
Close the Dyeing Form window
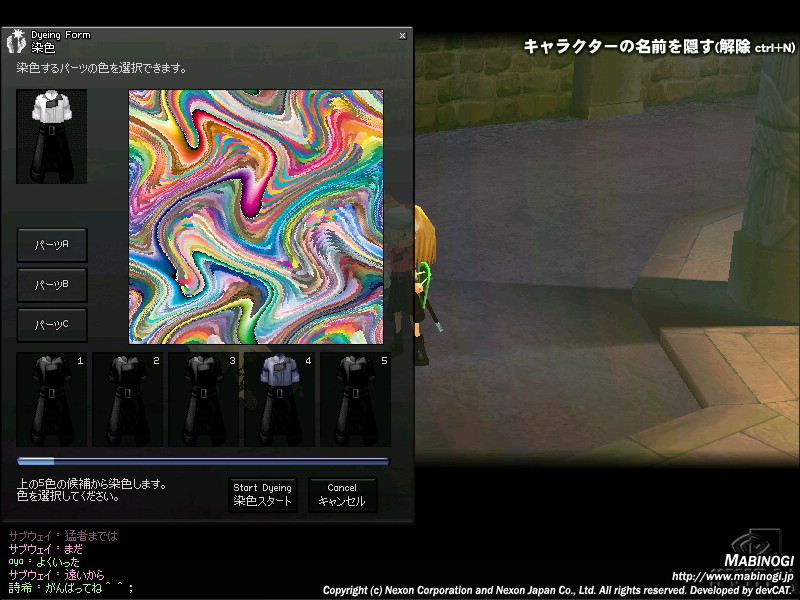[x=402, y=35]
